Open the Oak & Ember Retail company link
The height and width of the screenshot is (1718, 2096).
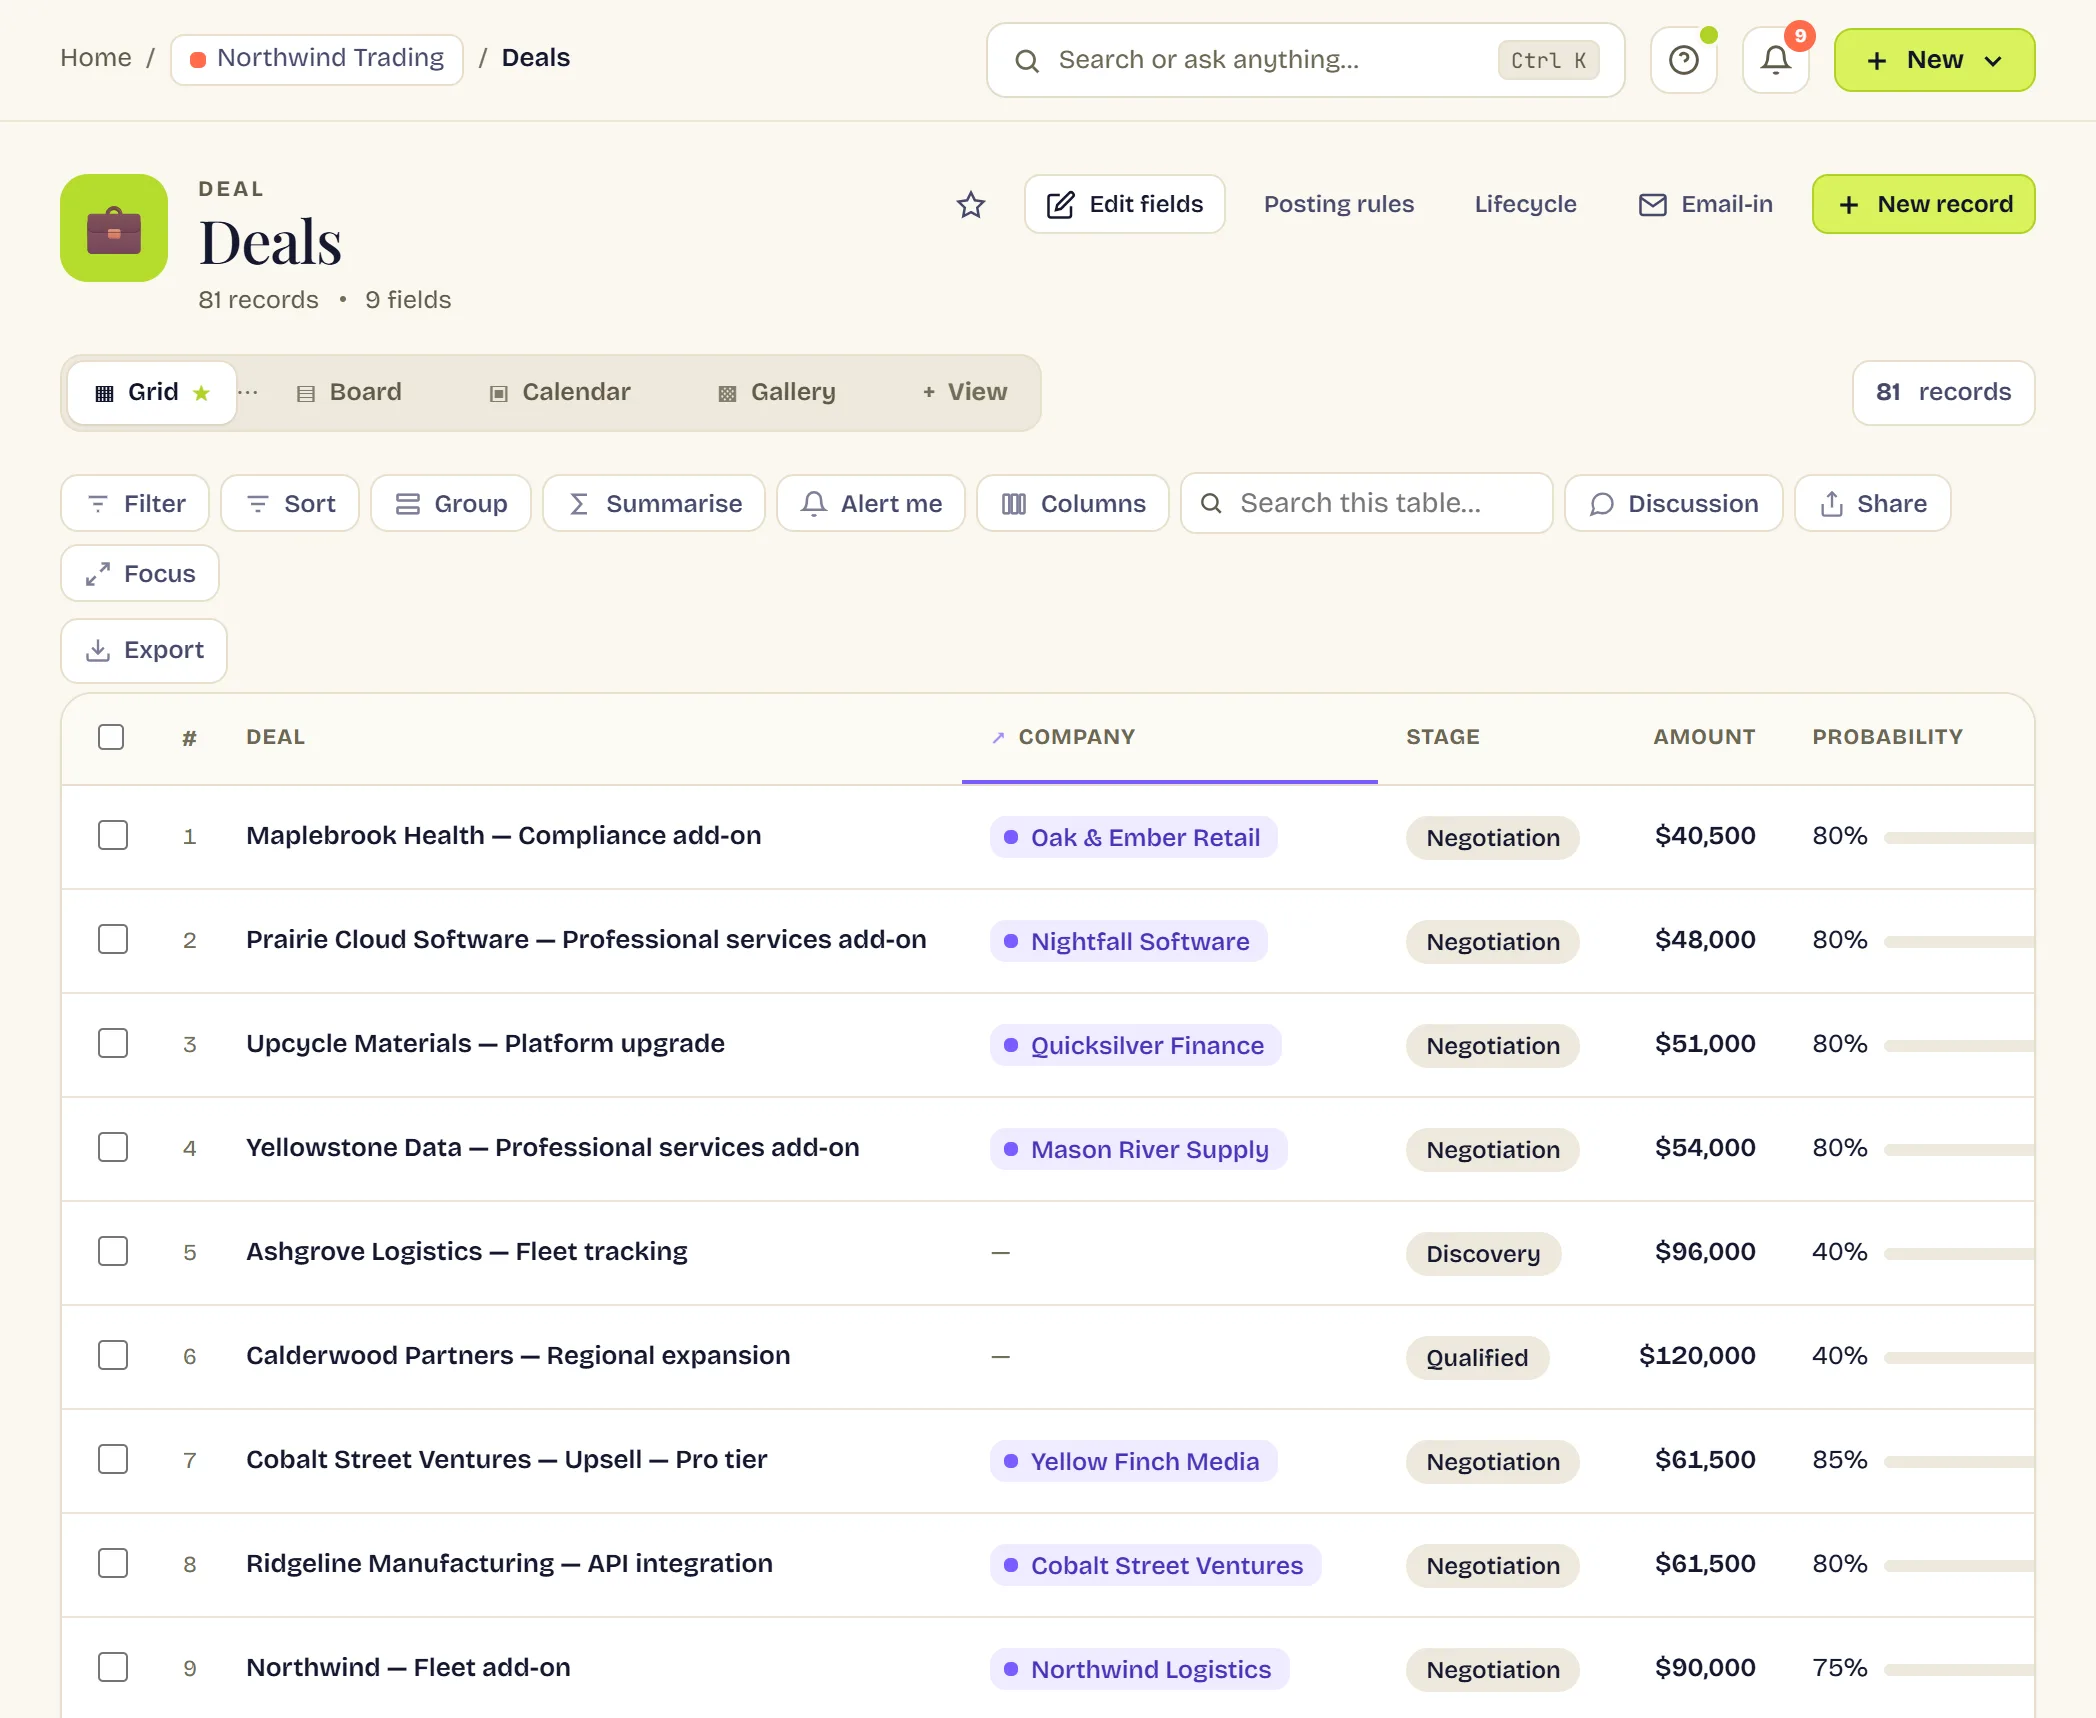point(1134,838)
